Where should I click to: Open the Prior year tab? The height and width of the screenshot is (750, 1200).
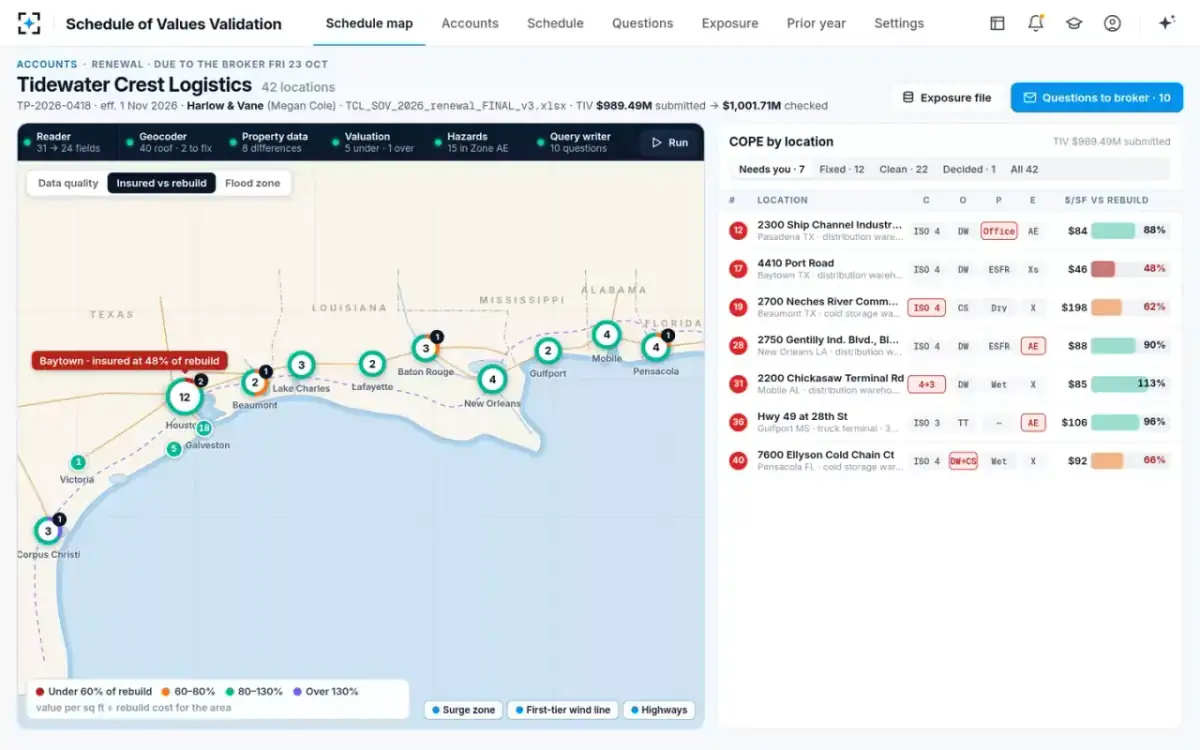[816, 23]
